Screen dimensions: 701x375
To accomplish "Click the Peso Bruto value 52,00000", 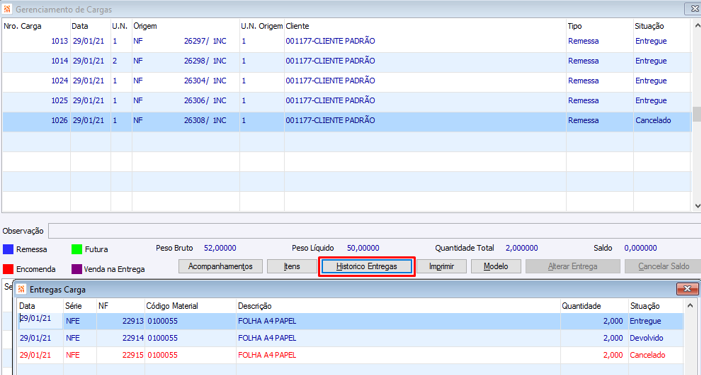I will 220,248.
